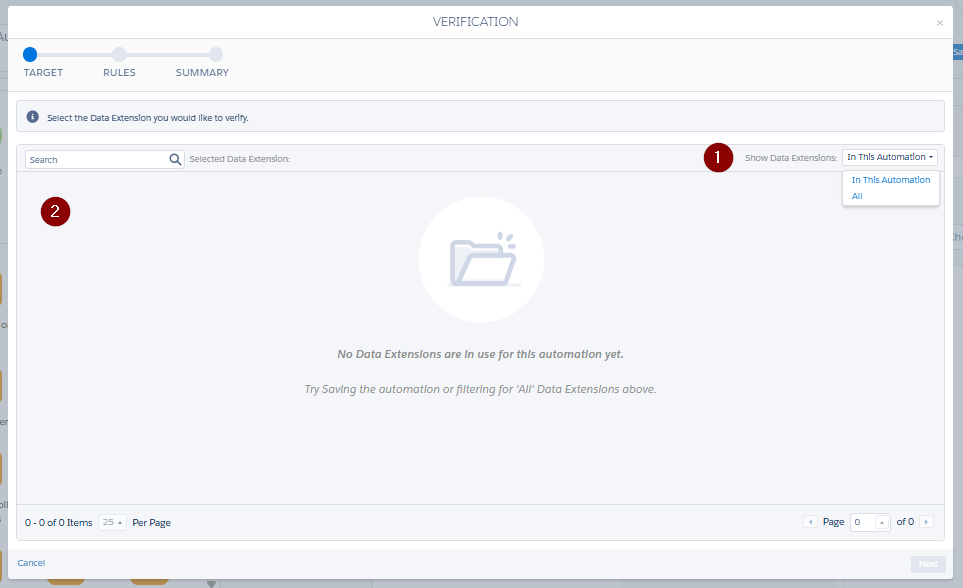Select the RULES step in the wizard
Screen dimensions: 963x588
119,55
